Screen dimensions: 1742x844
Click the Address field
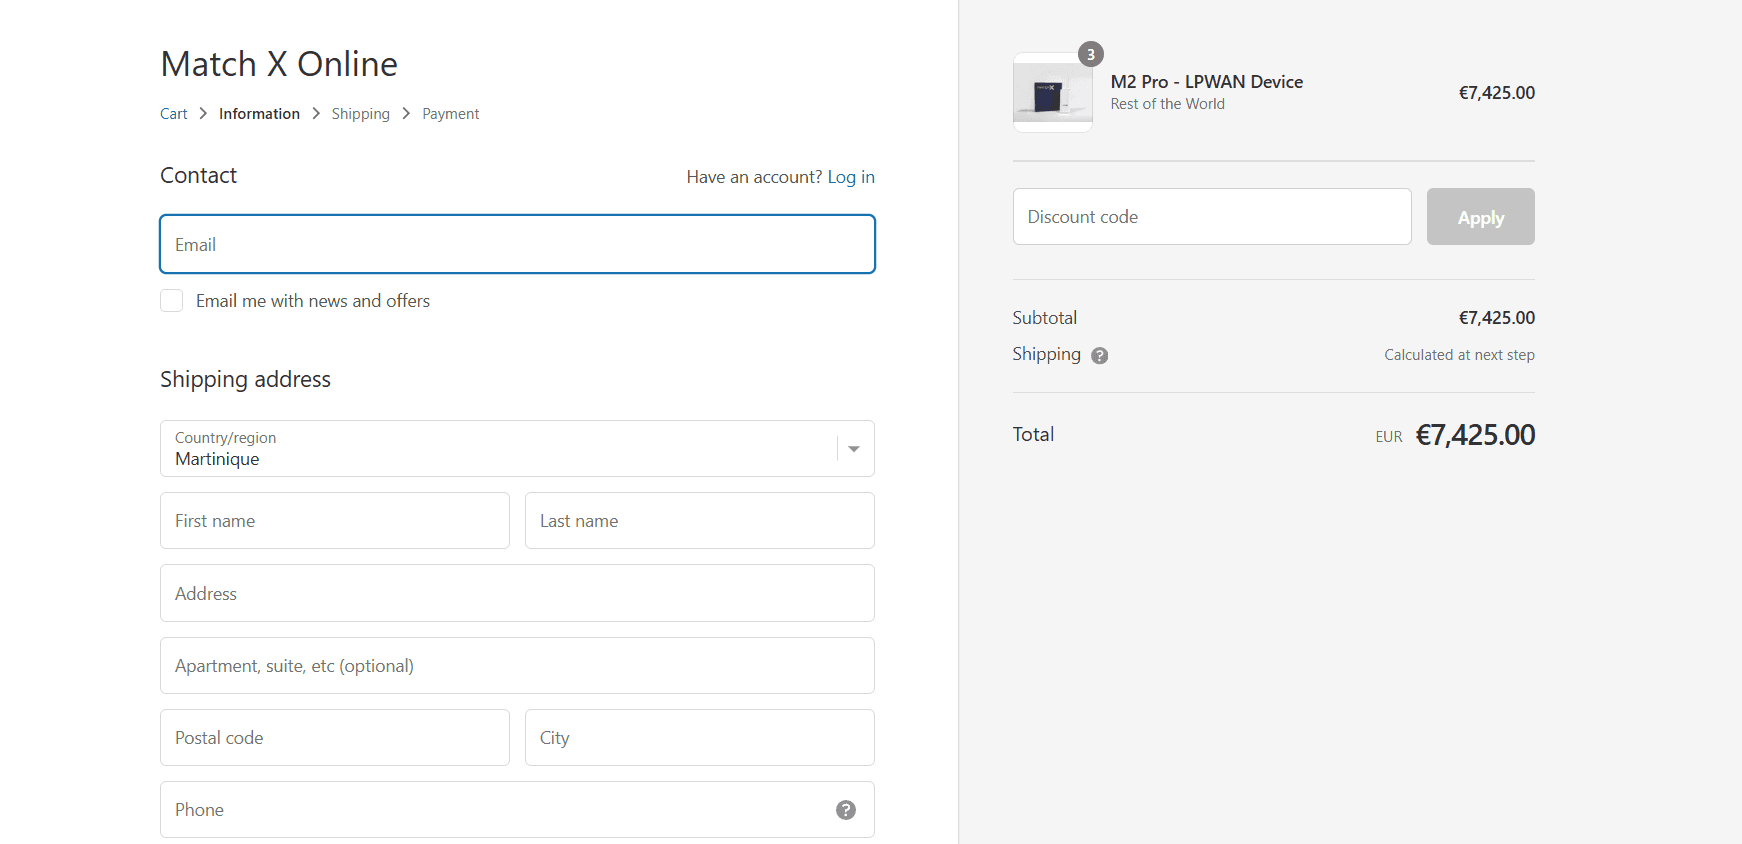[x=517, y=593]
